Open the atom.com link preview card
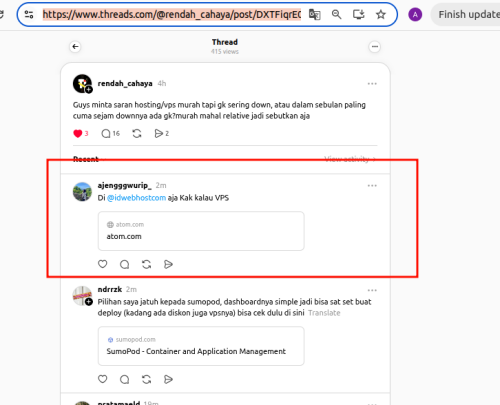 201,231
